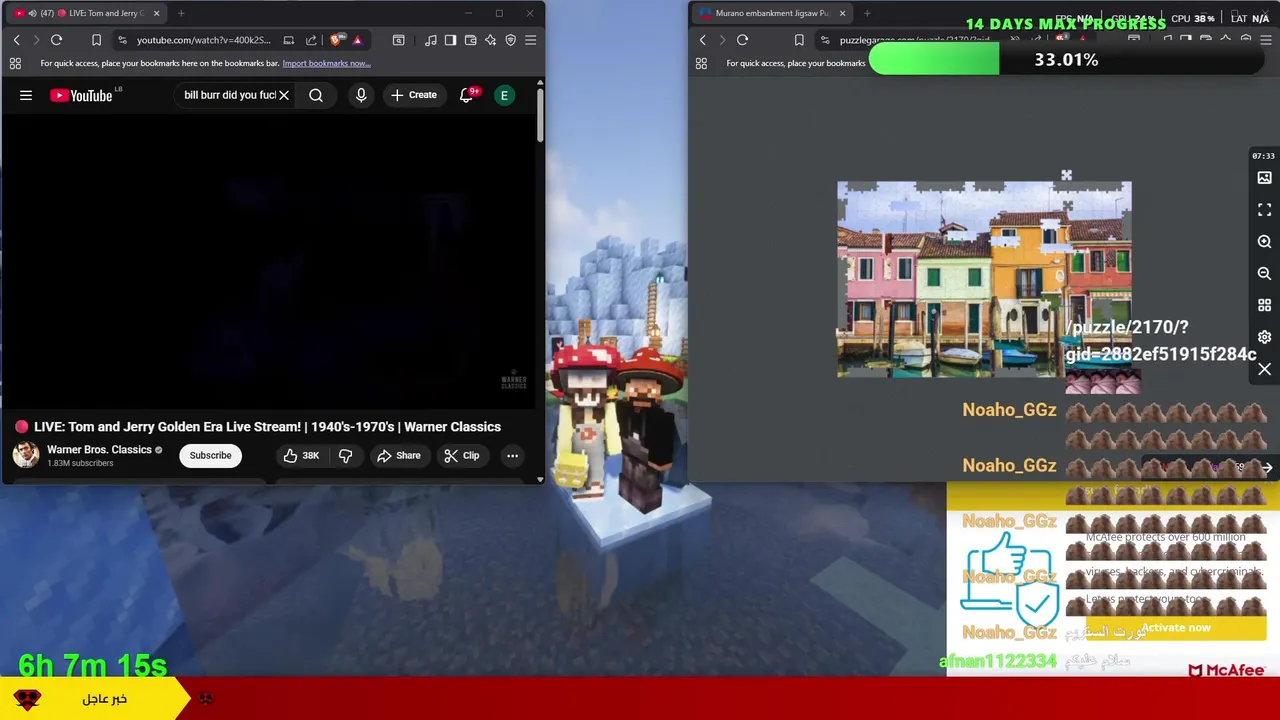Open the music playlist icon in YouTube browser toolbar
Screen dimensions: 1280x720
430,40
